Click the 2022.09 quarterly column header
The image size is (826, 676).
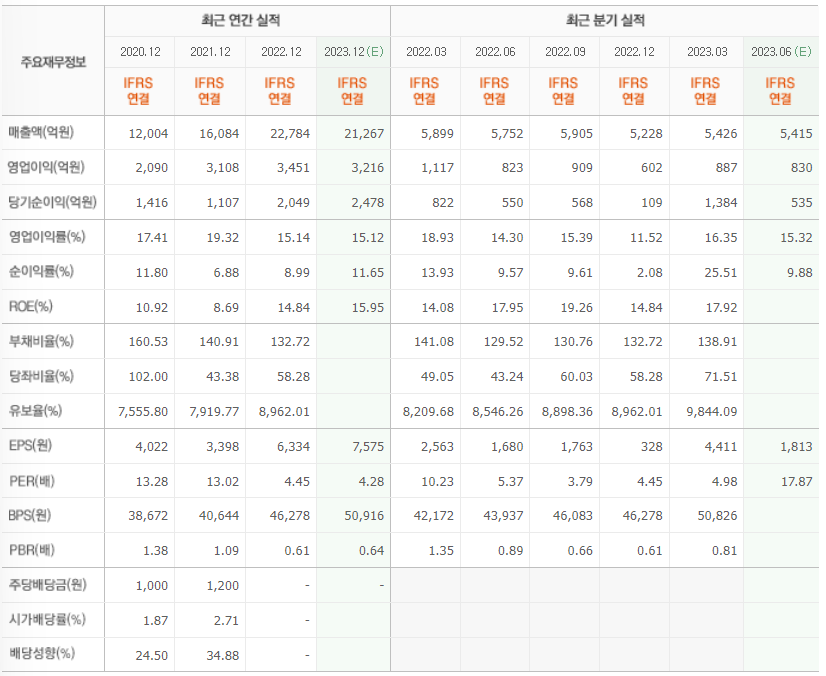(x=565, y=52)
